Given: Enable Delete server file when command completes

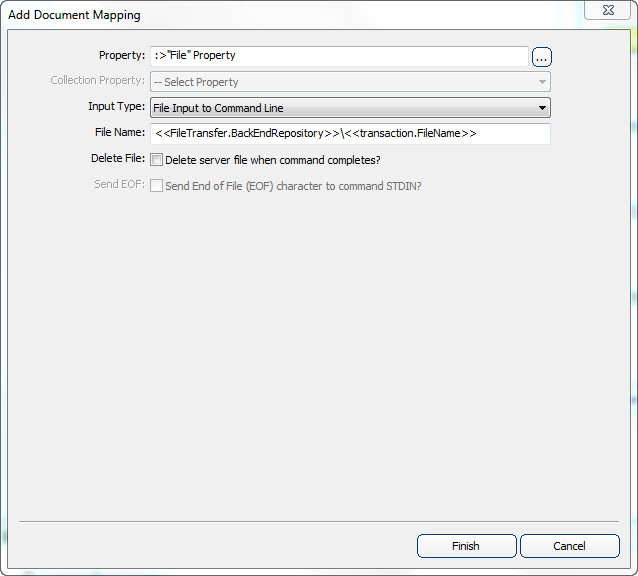Looking at the screenshot, I should pos(157,159).
